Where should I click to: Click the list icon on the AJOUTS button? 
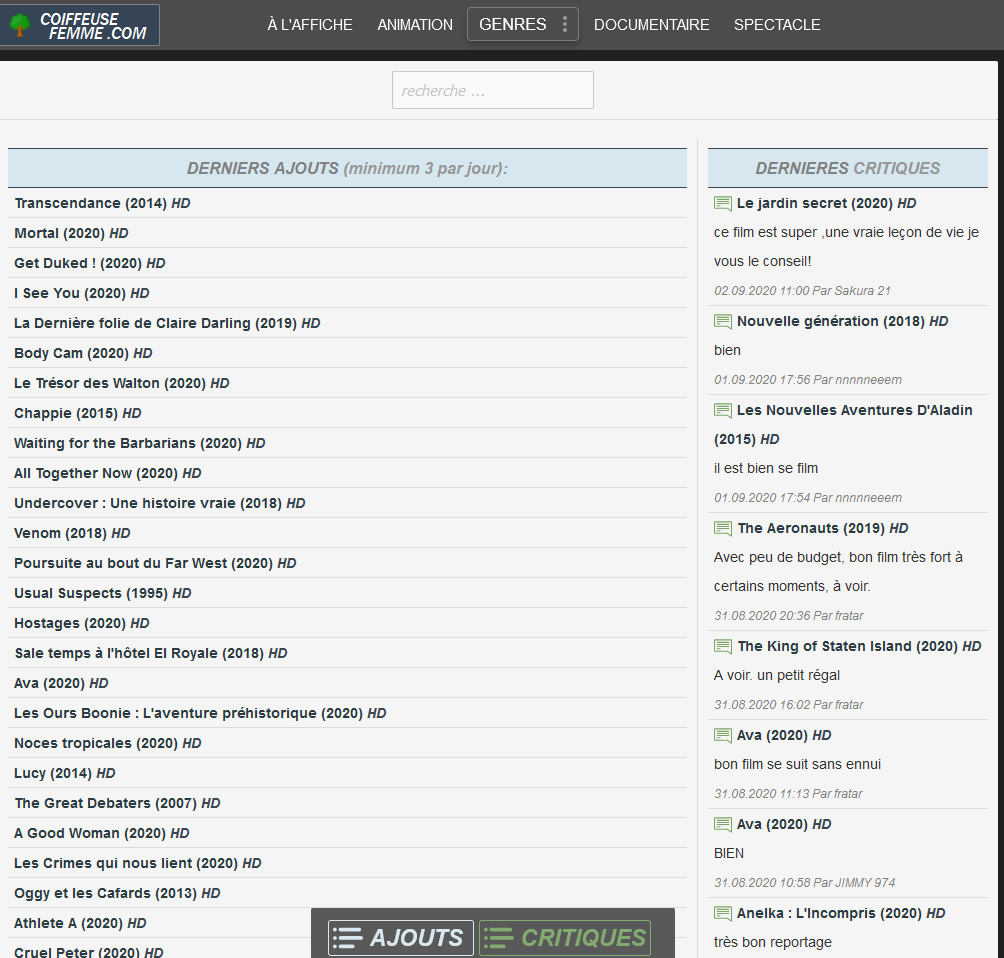348,938
